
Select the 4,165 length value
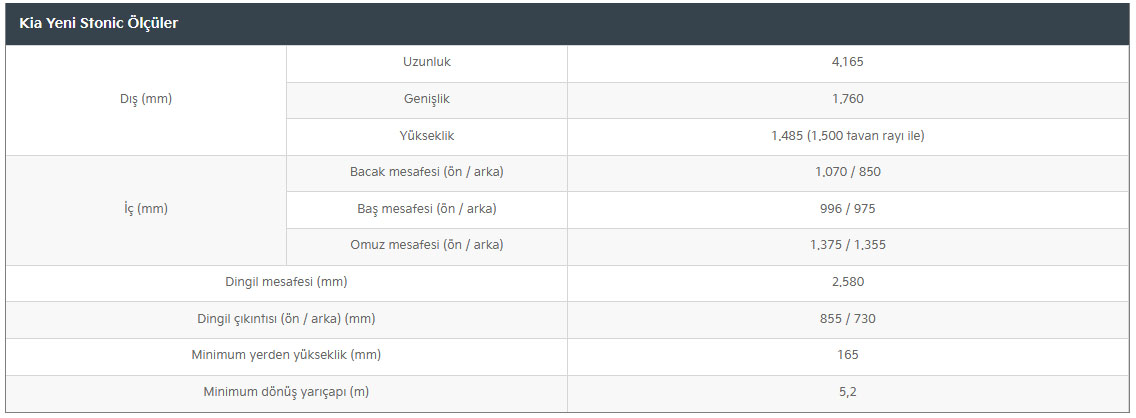[847, 62]
